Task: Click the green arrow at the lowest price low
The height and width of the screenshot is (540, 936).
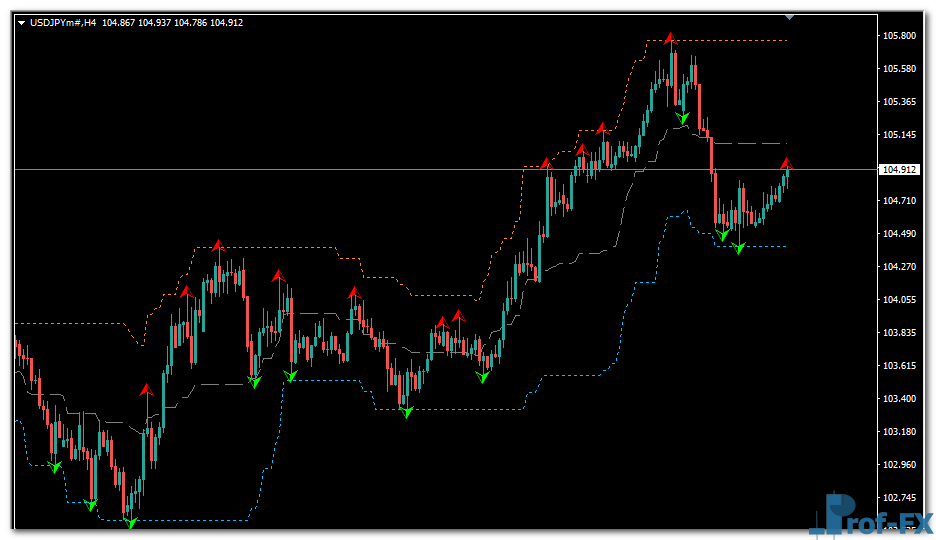Action: point(130,522)
